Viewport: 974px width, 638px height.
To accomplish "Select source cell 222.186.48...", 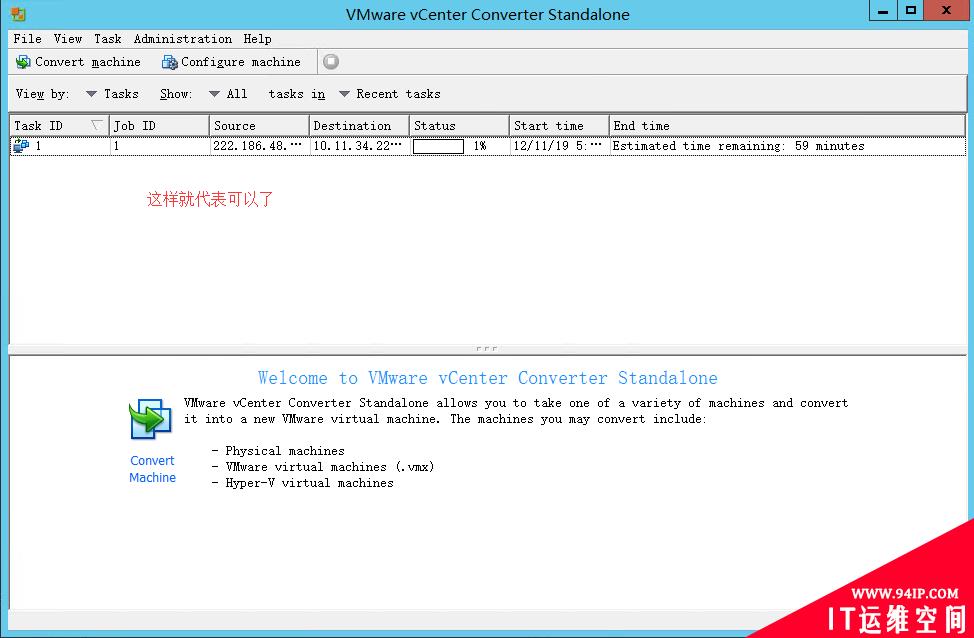I will [258, 146].
